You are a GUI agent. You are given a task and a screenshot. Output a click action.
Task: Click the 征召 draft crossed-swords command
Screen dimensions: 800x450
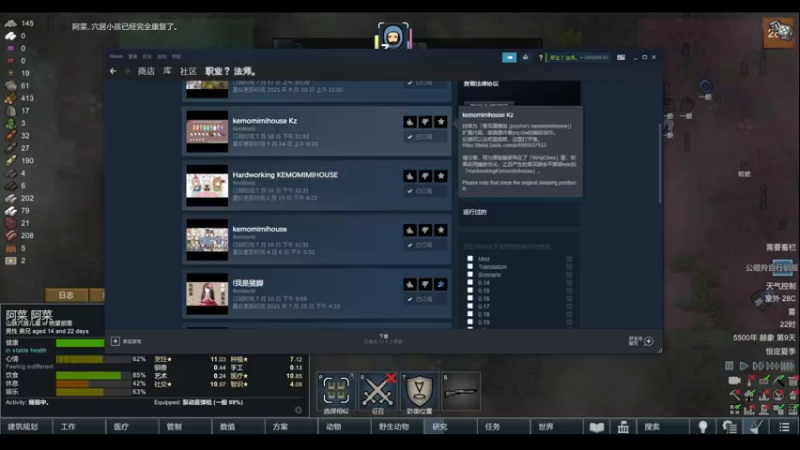pos(378,393)
